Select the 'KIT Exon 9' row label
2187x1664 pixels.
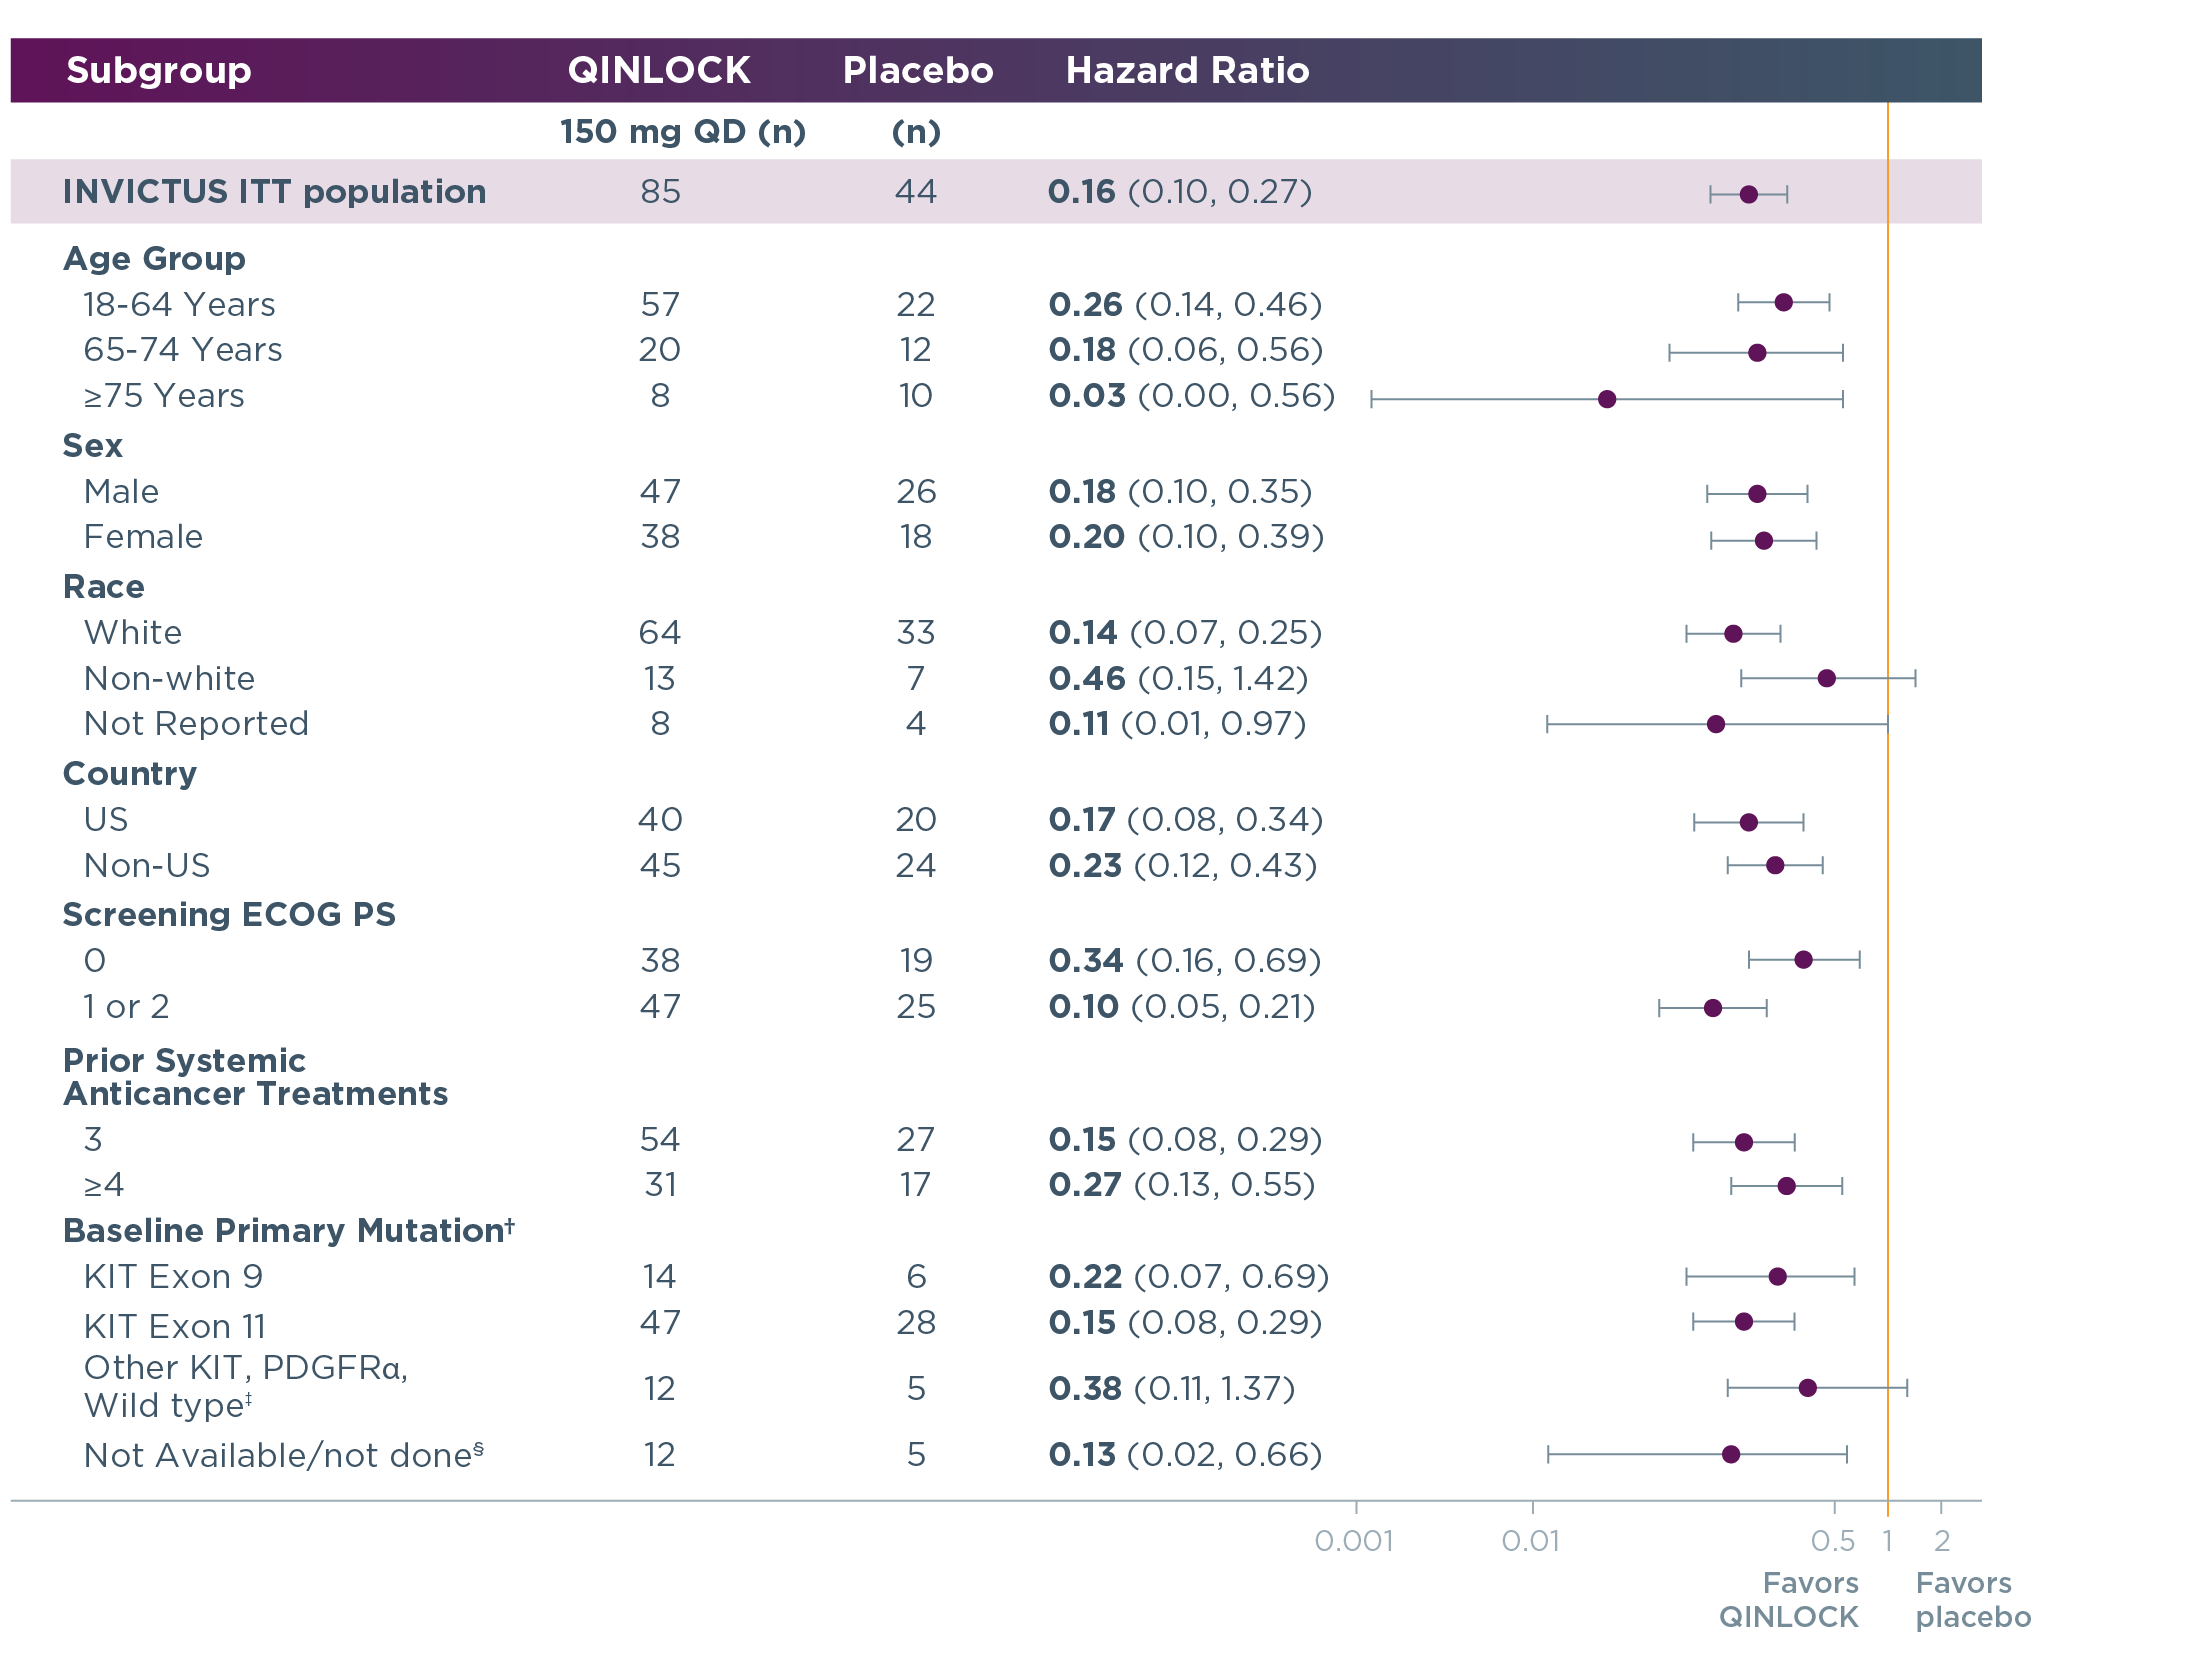(173, 1277)
